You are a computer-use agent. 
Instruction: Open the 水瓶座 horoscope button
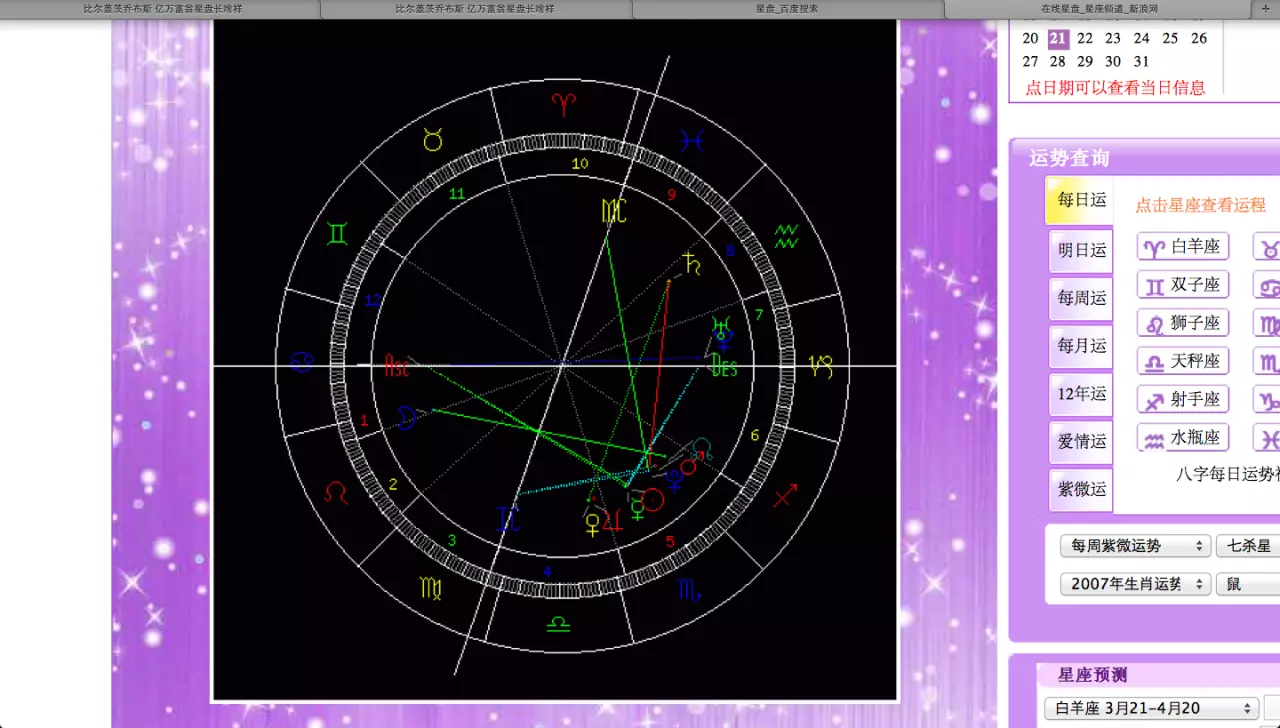pyautogui.click(x=1183, y=437)
